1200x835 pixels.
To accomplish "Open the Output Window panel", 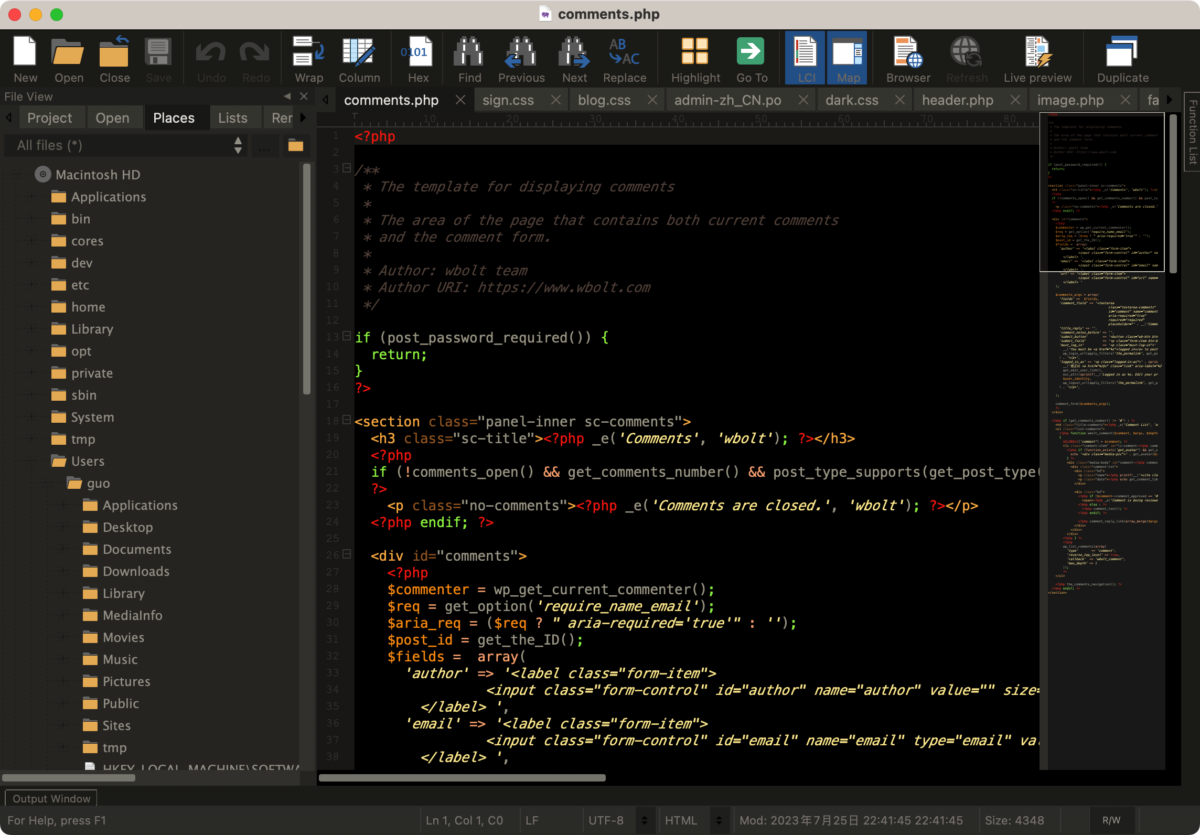I will [51, 799].
